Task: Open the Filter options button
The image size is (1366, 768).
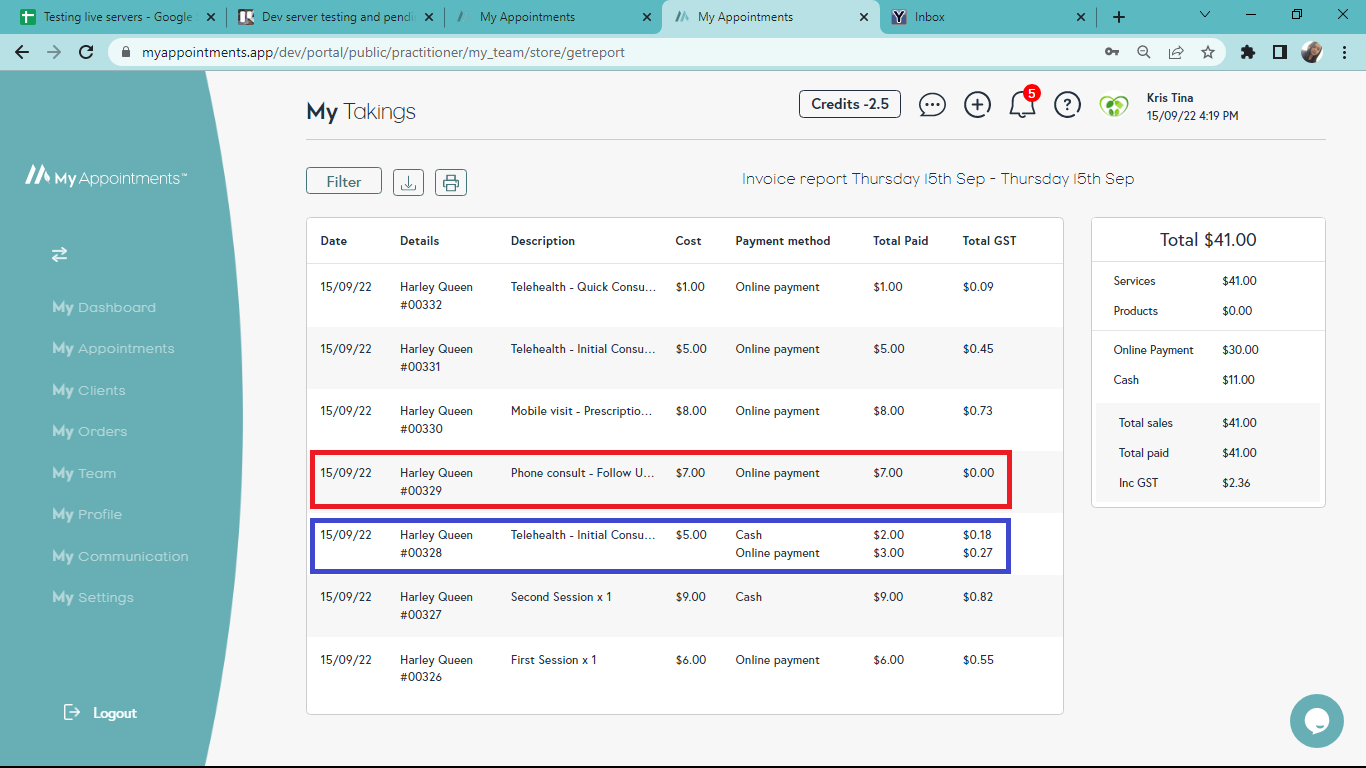Action: 344,181
